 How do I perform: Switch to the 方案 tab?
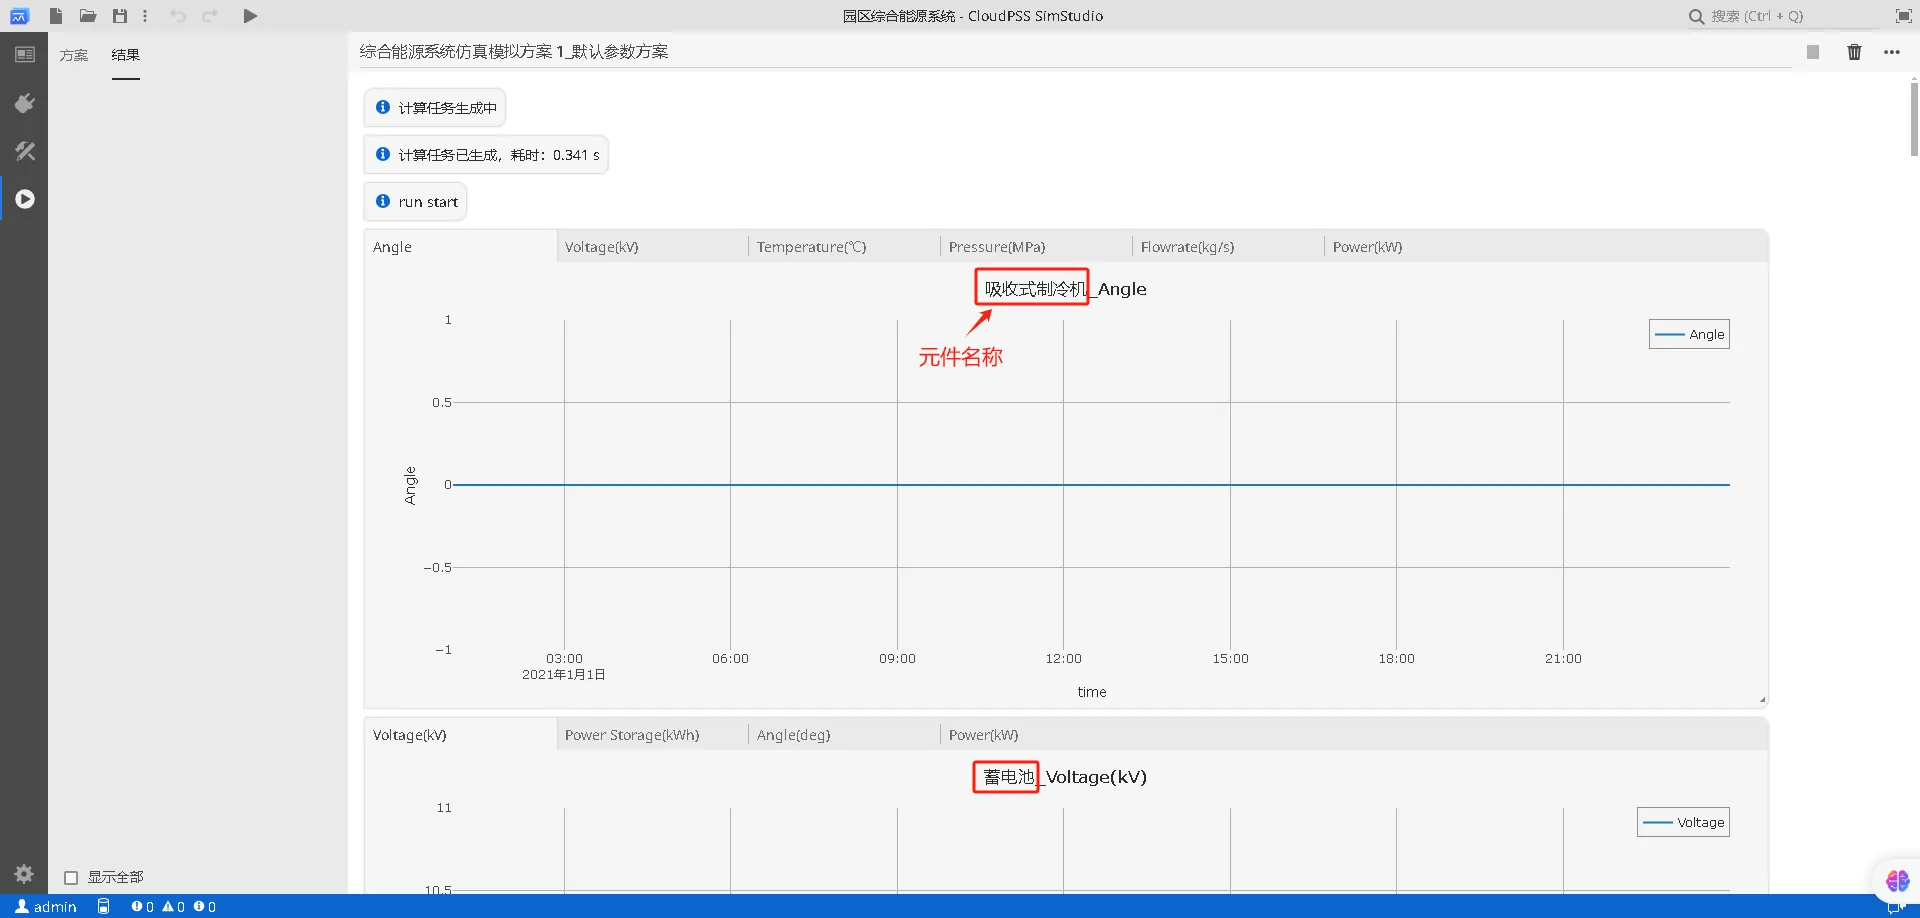73,55
